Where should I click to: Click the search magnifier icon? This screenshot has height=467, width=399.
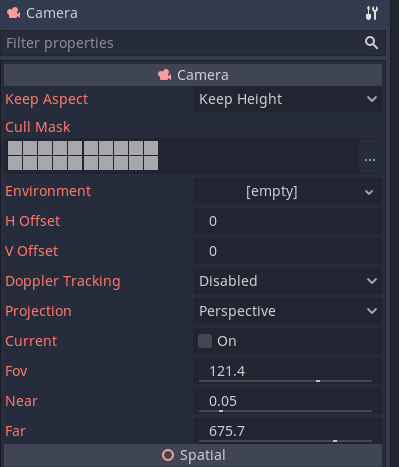[371, 43]
